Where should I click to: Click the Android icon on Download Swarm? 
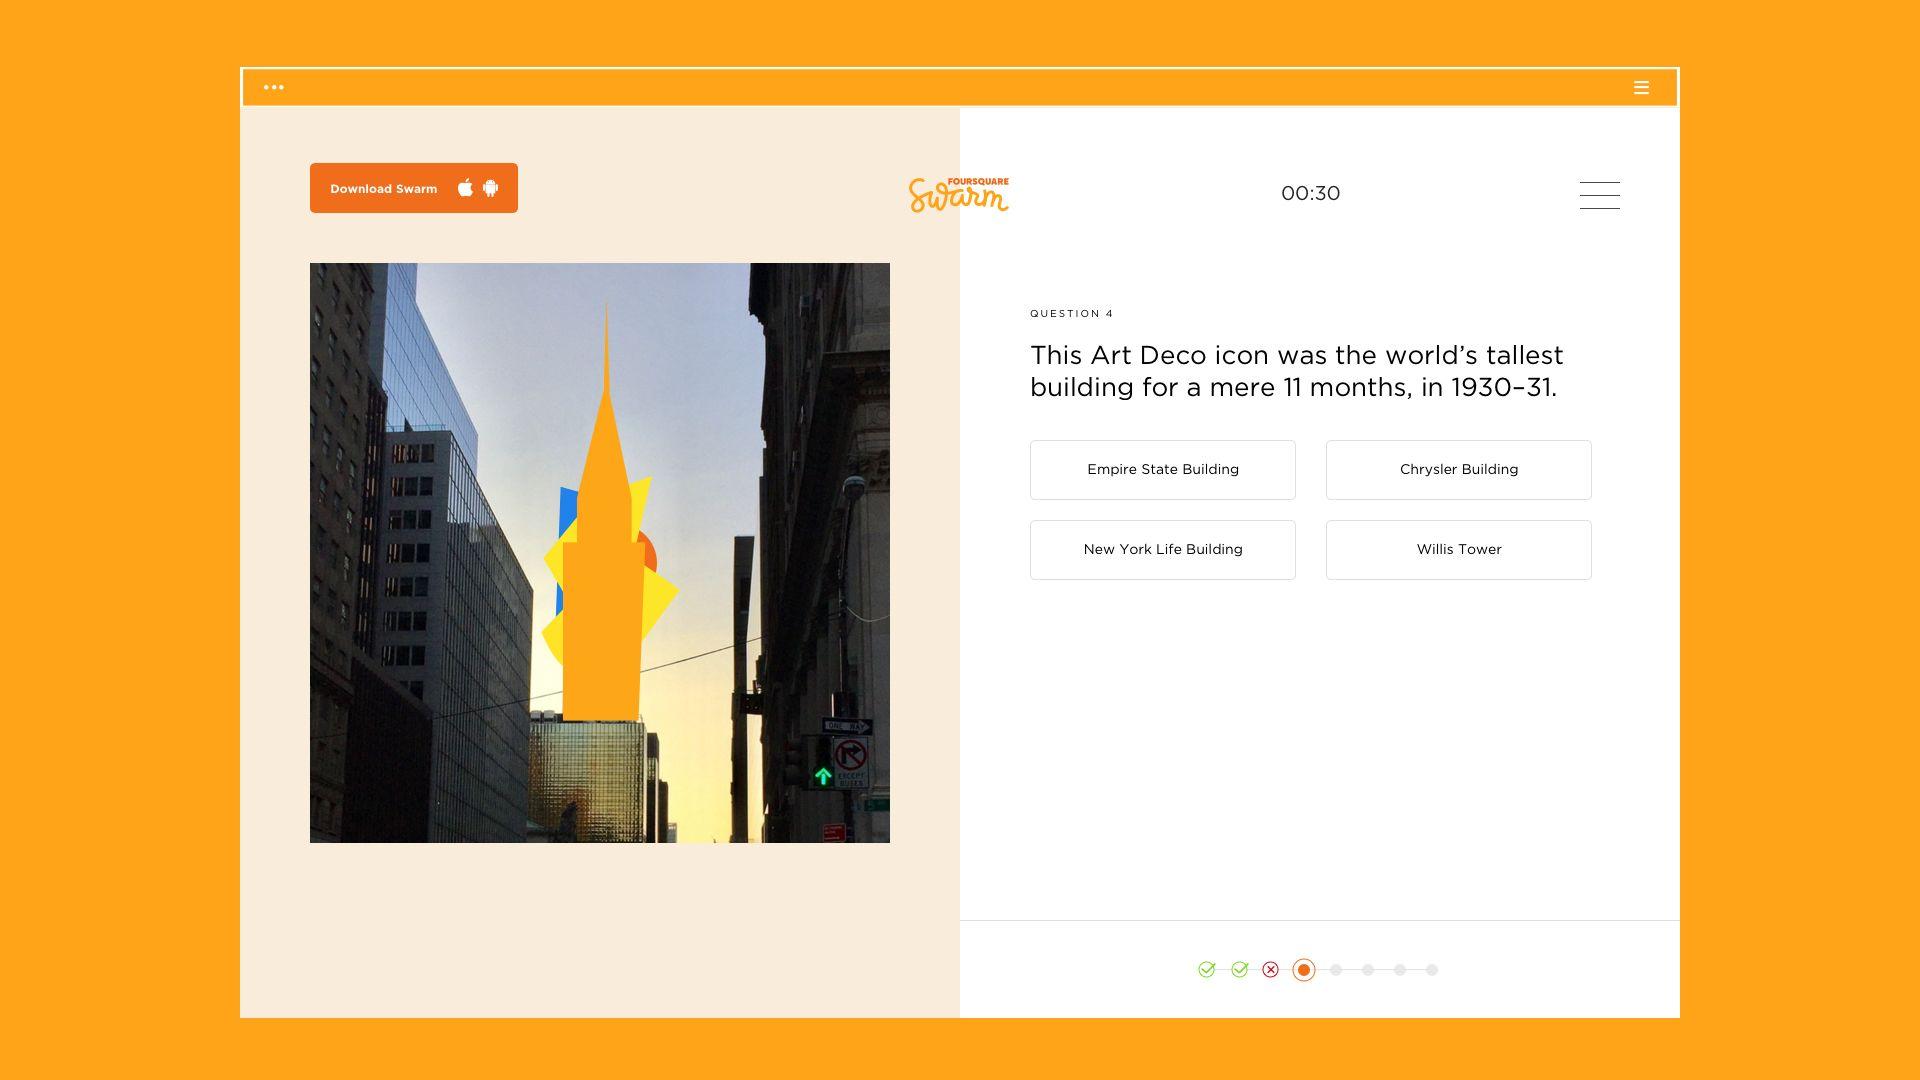click(x=490, y=188)
